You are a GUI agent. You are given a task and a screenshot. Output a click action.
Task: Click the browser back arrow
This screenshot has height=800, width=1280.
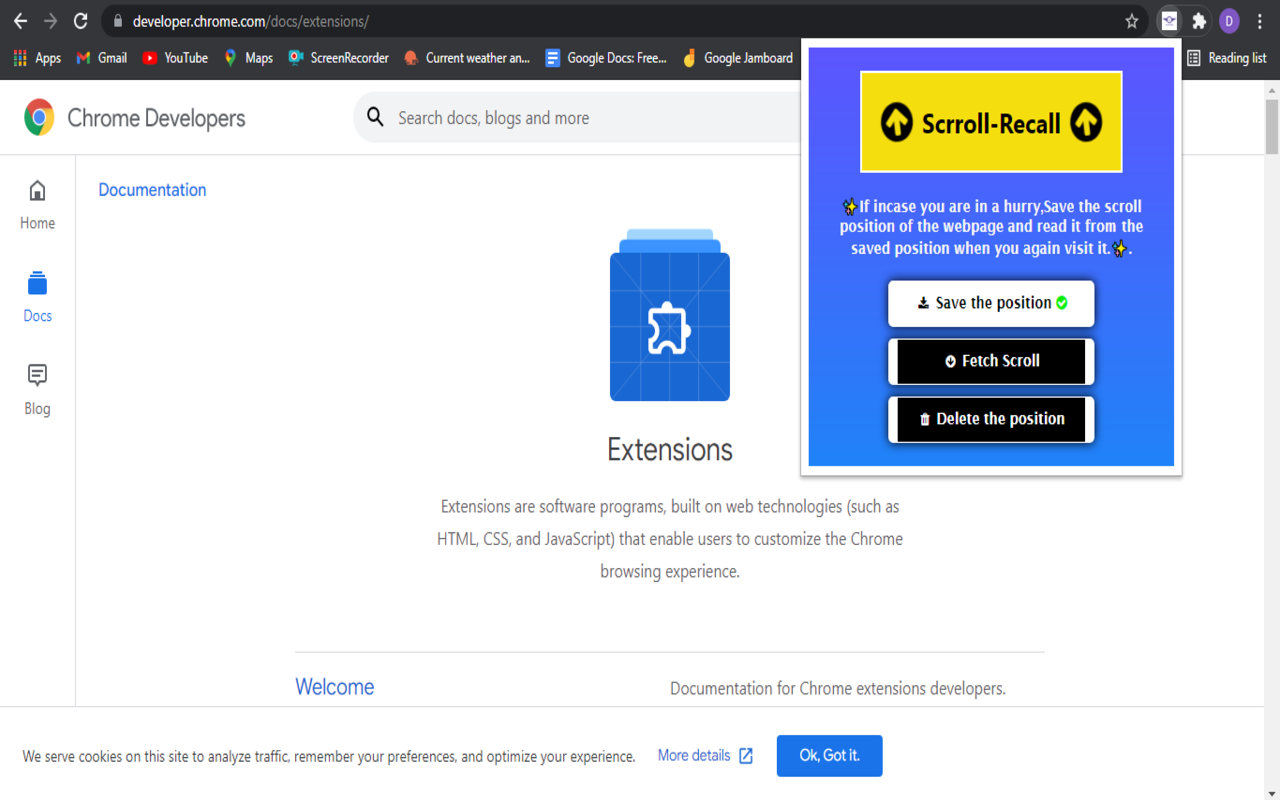coord(20,21)
